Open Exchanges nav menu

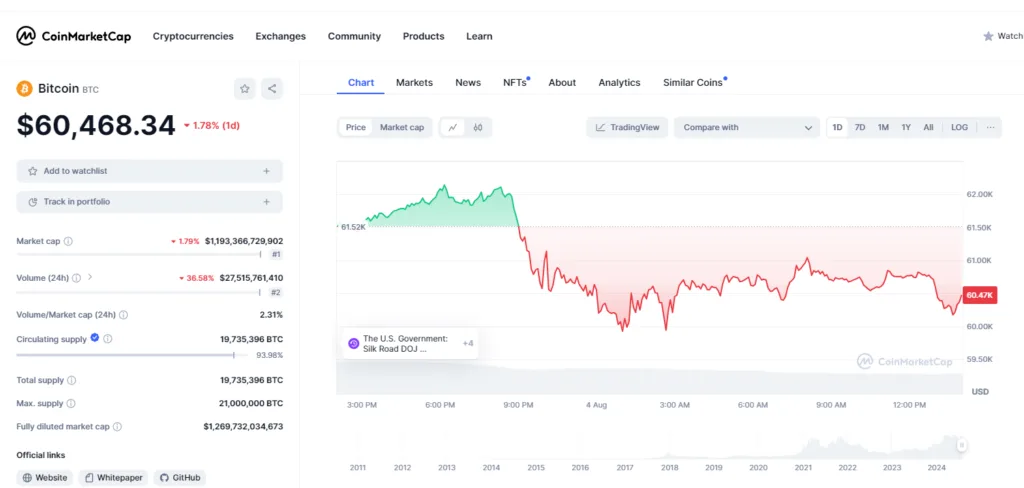click(280, 37)
